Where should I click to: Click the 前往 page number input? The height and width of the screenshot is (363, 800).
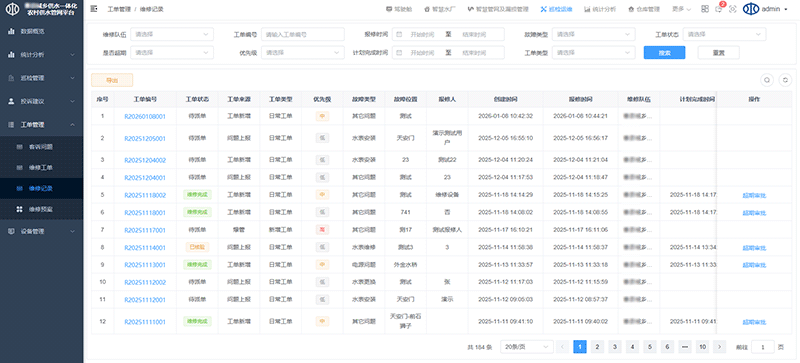click(x=763, y=347)
